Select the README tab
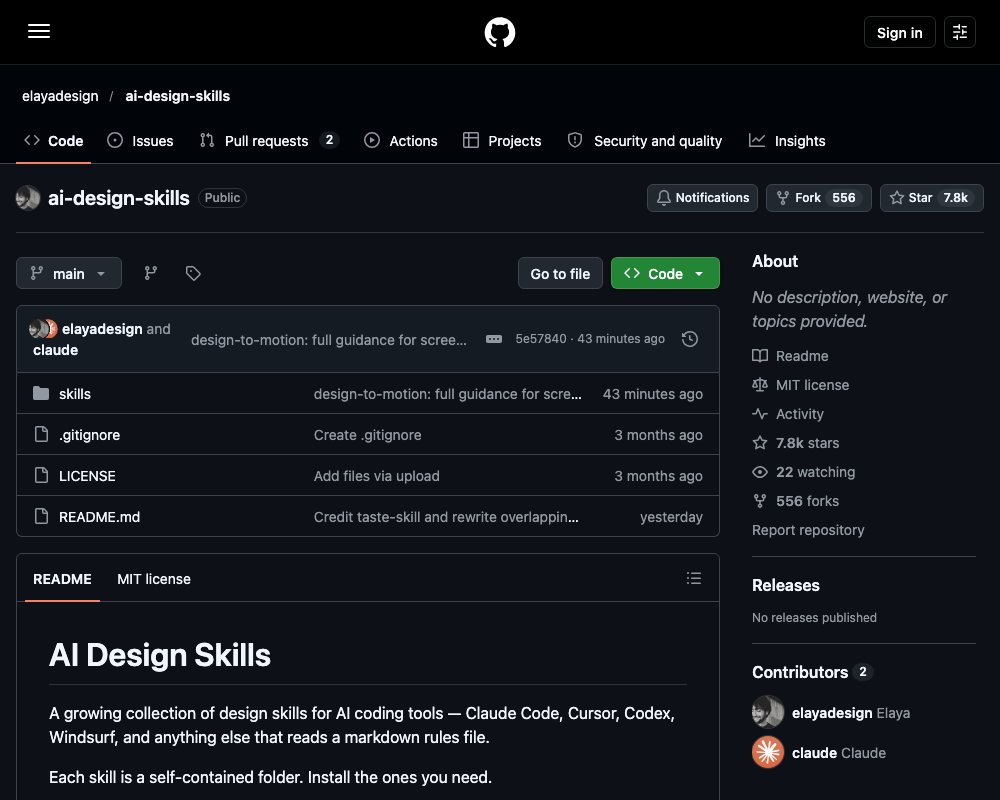The width and height of the screenshot is (1000, 800). click(62, 579)
